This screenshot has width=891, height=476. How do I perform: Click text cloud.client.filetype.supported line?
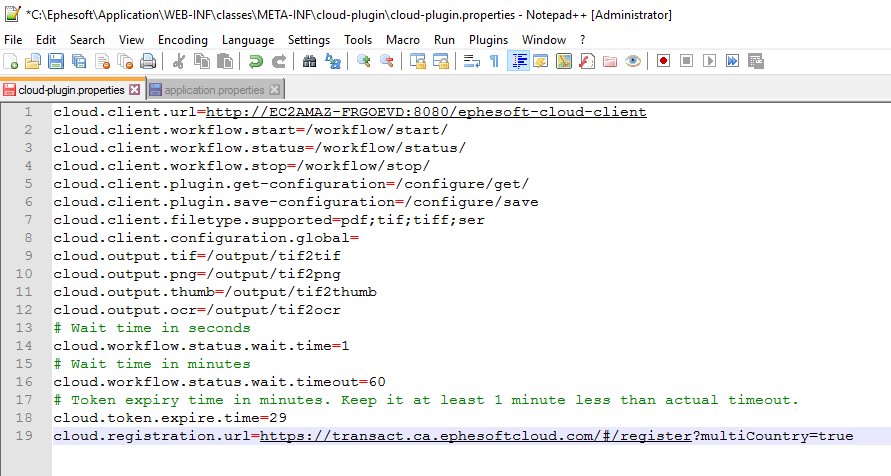coord(269,220)
